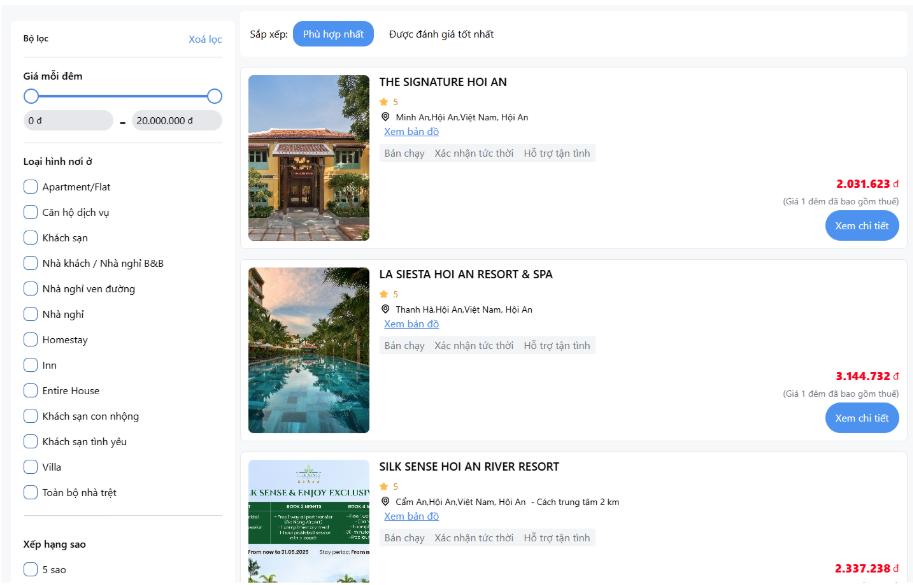
Task: Click the maximum price field showing 20.000.000 đ
Action: [x=177, y=120]
